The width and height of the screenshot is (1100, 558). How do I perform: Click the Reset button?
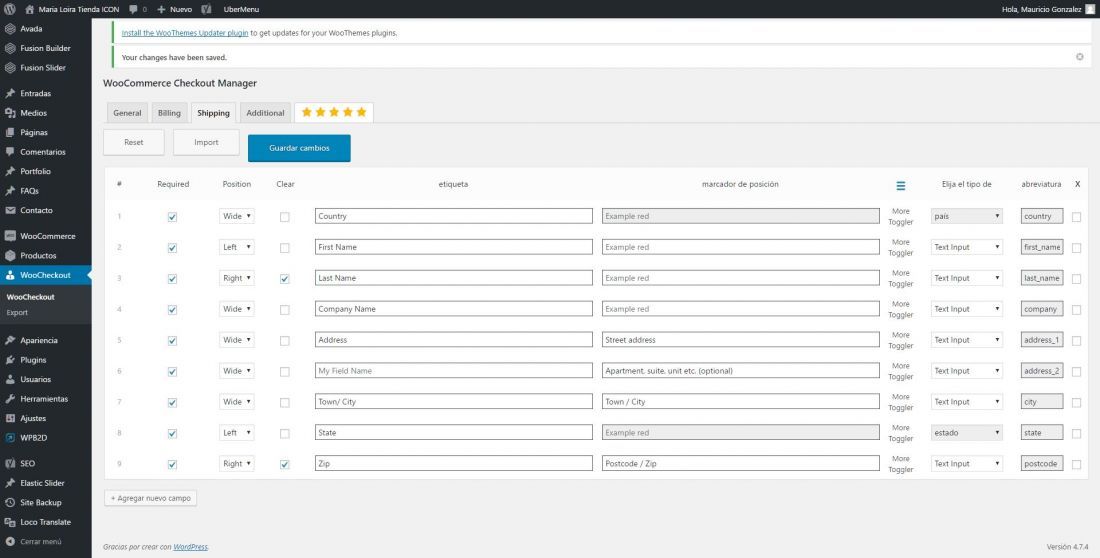134,142
